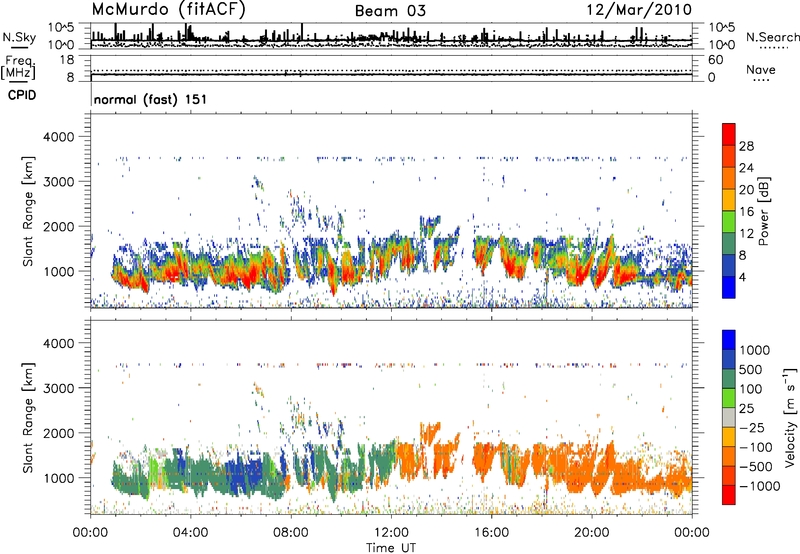Select the '2000' range tick of the power panel

pos(59,226)
